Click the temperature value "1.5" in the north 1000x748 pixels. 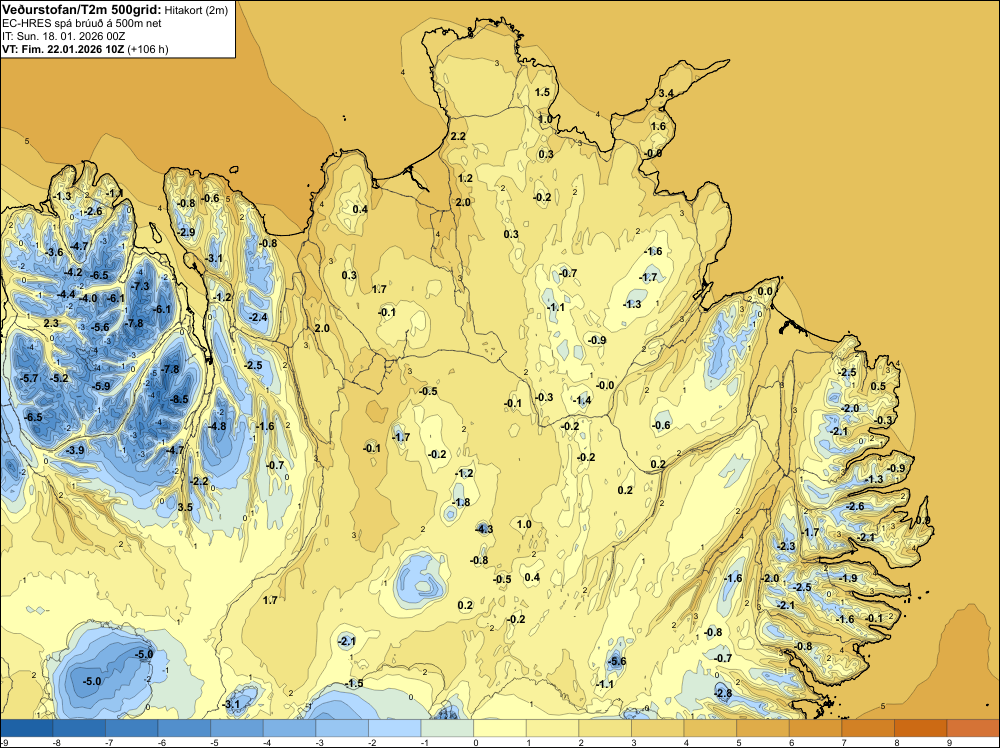[542, 92]
